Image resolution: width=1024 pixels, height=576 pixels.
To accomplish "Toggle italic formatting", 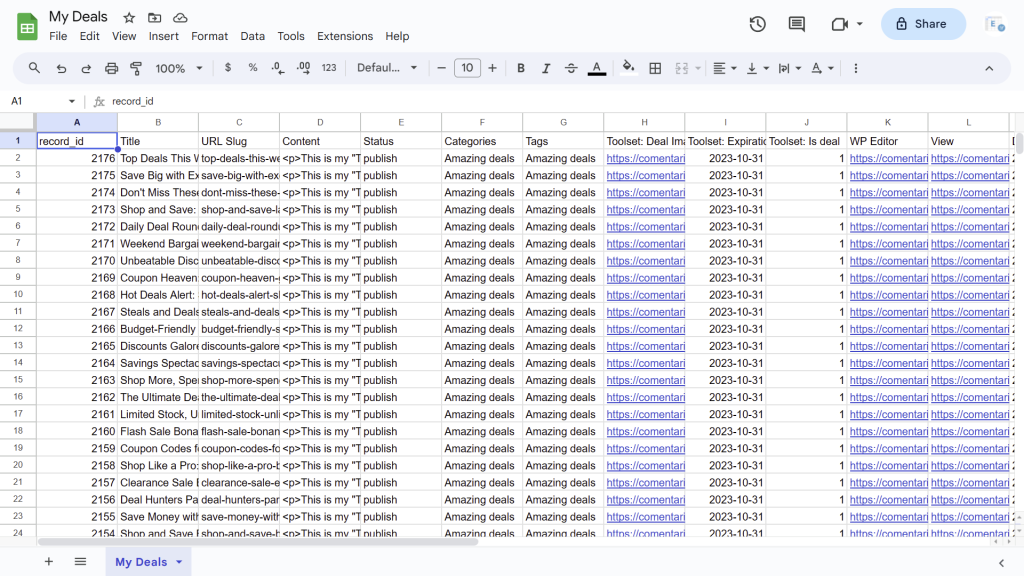I will point(546,68).
